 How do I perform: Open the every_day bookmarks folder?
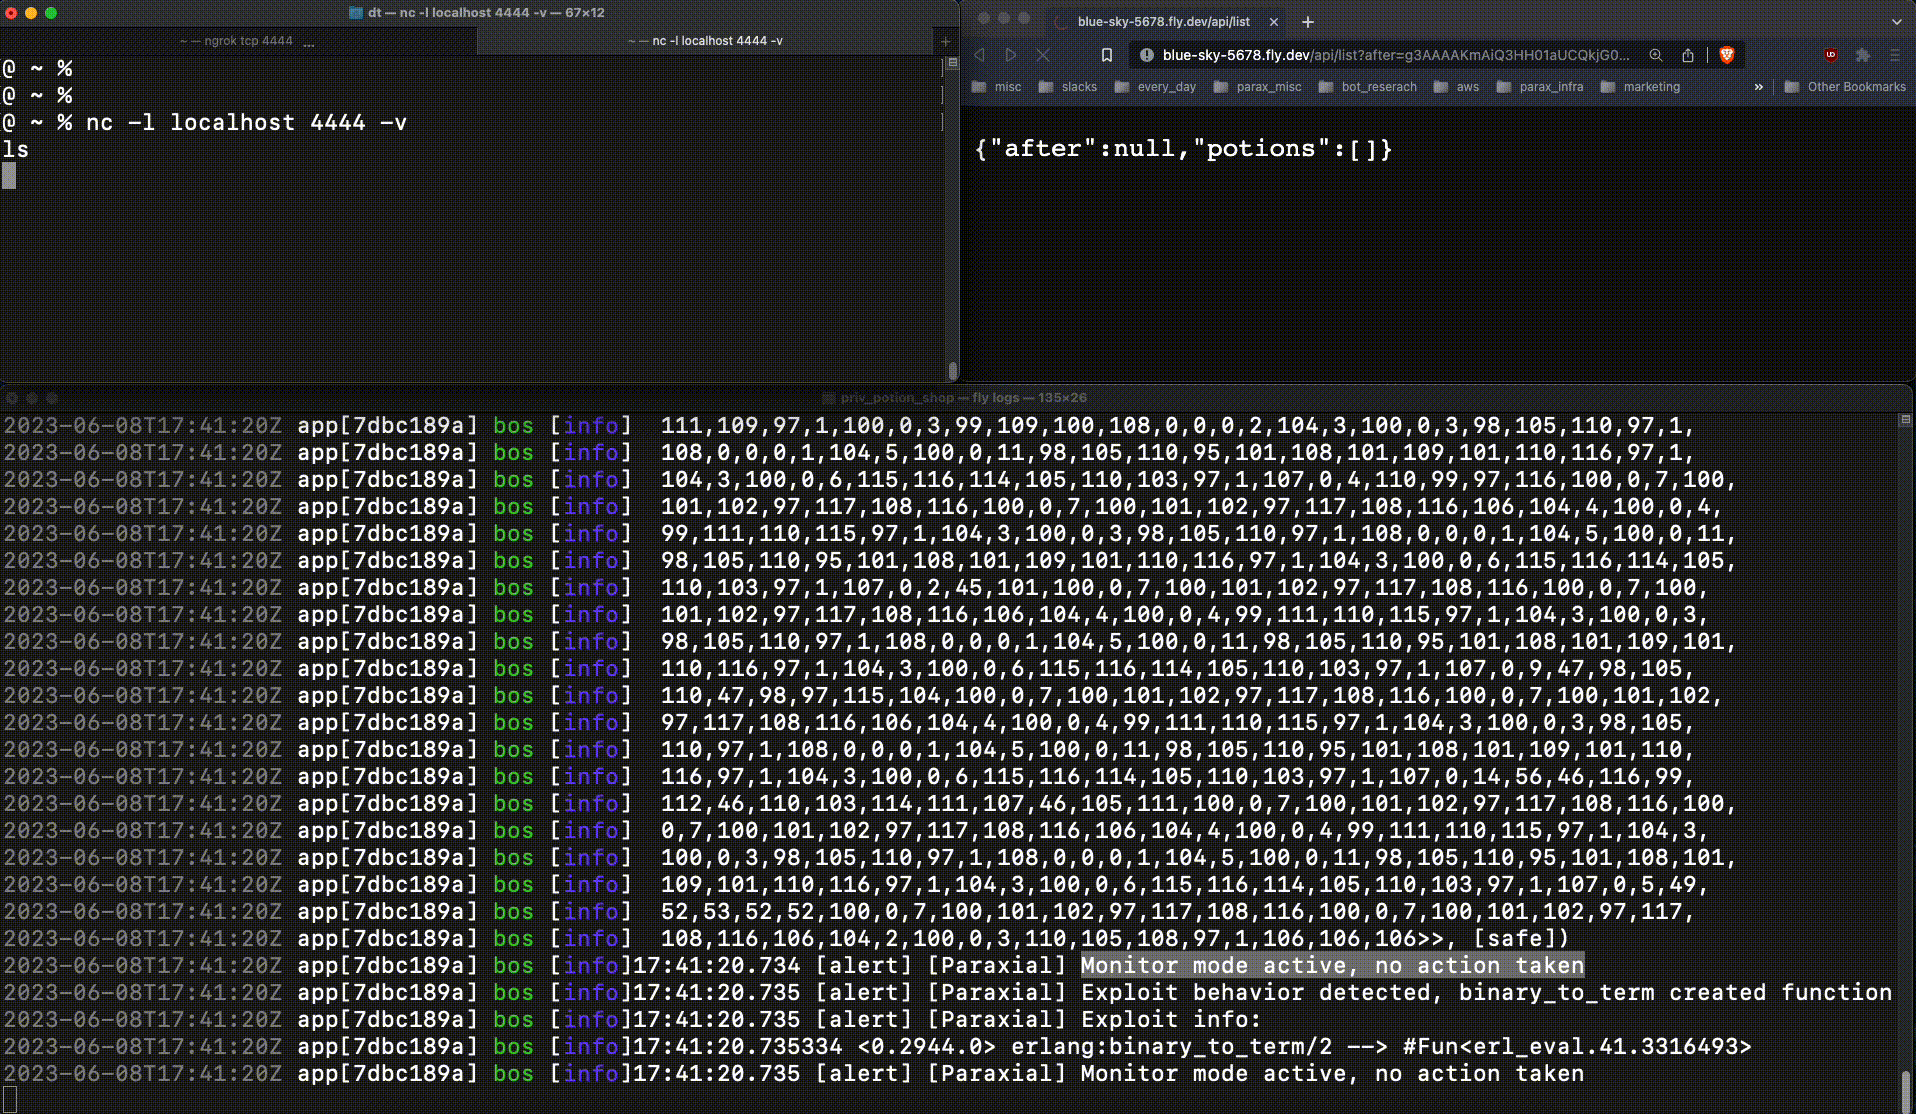point(1155,87)
